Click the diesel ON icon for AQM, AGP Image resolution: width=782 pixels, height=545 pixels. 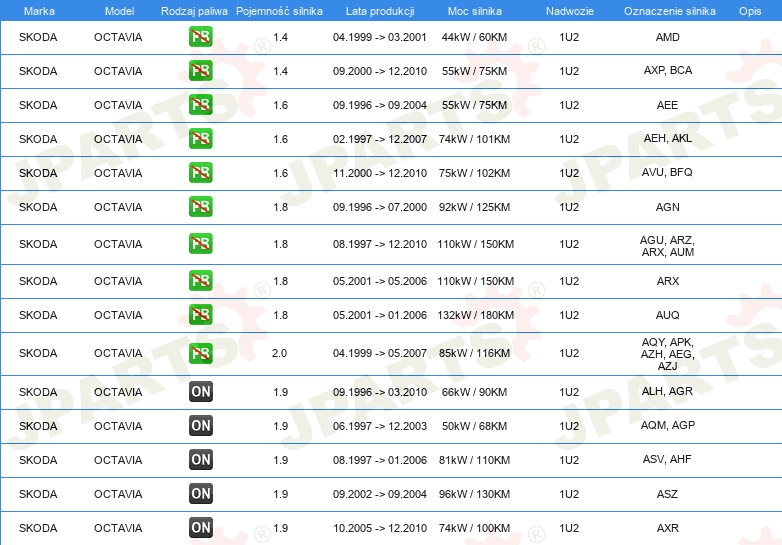point(200,426)
